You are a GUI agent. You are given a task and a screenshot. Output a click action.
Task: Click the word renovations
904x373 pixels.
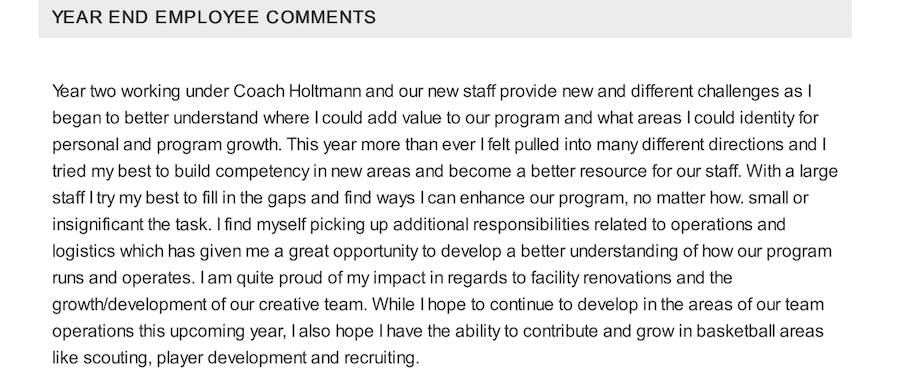point(627,278)
